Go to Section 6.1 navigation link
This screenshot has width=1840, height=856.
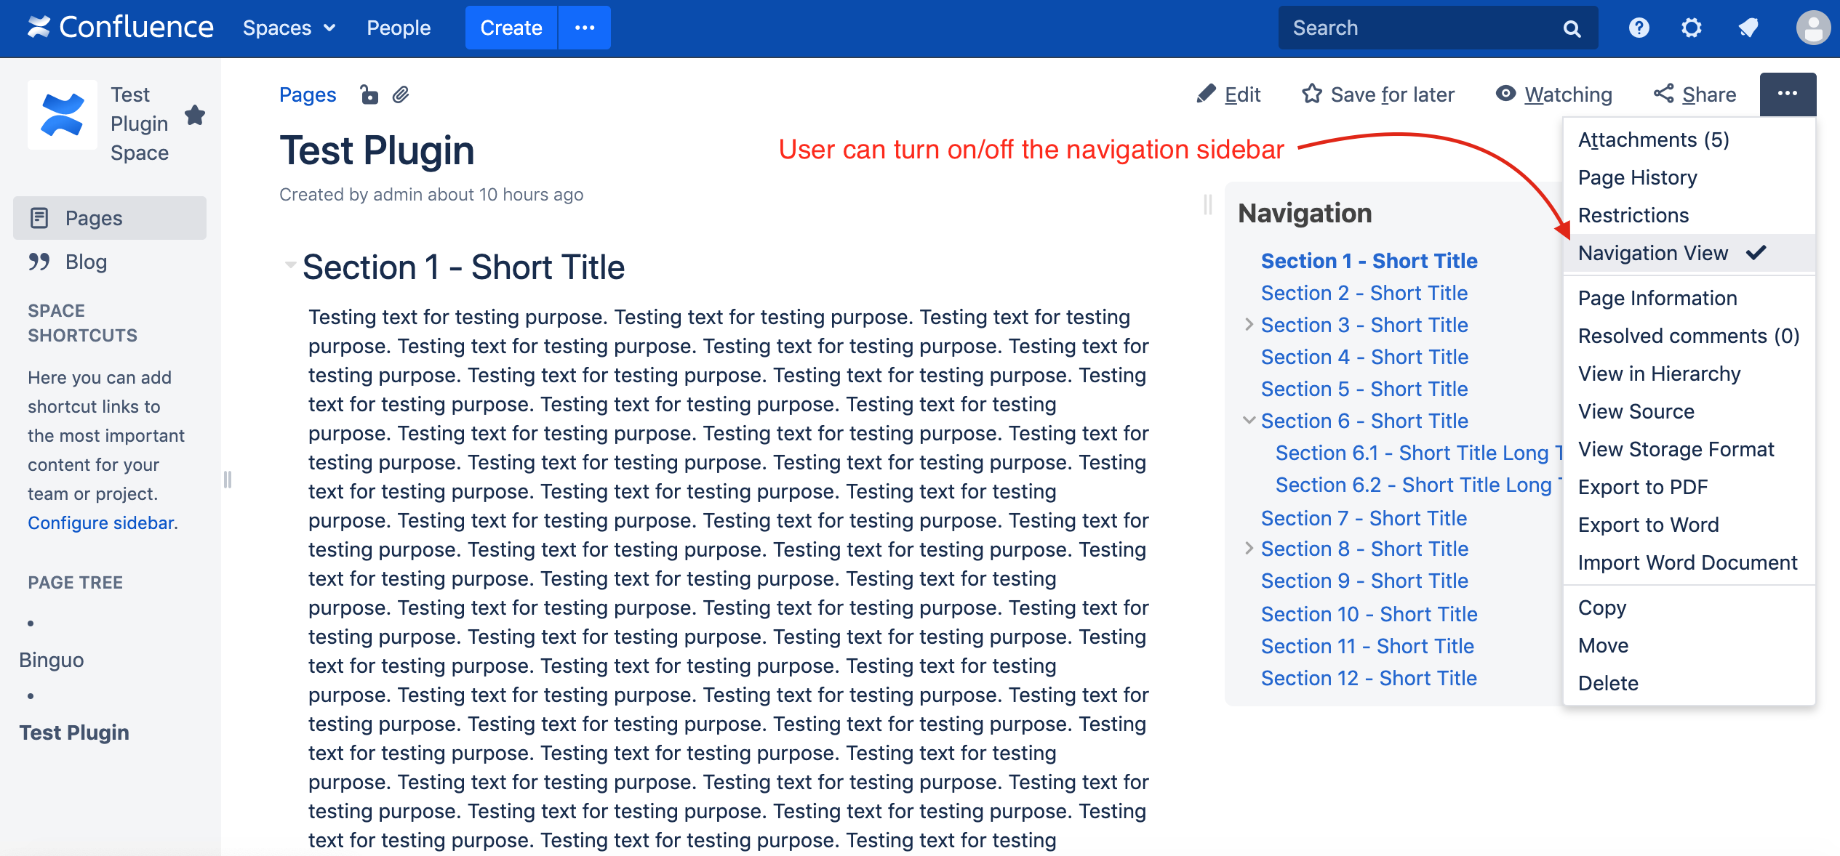click(x=1418, y=453)
